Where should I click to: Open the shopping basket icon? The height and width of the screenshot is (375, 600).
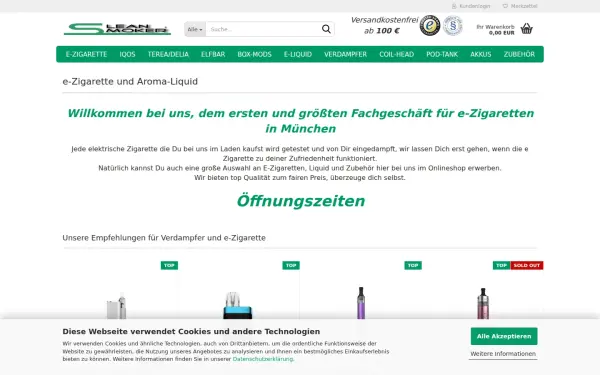tap(527, 29)
